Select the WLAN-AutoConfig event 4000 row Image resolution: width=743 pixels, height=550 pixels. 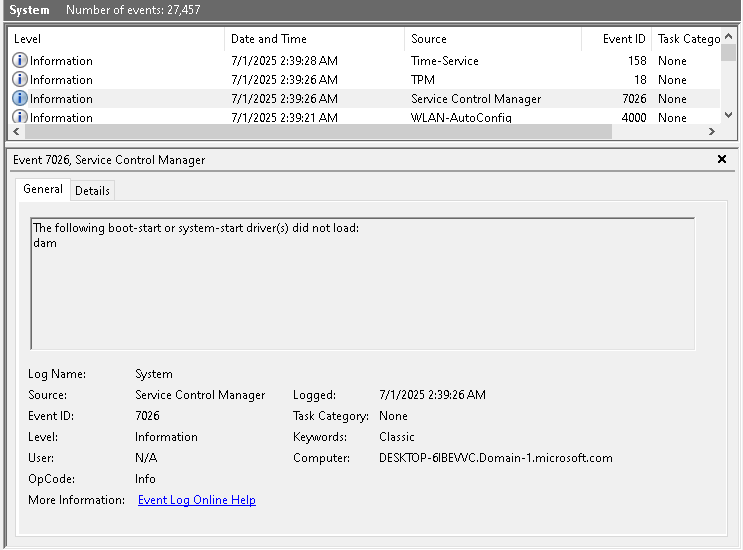[365, 117]
